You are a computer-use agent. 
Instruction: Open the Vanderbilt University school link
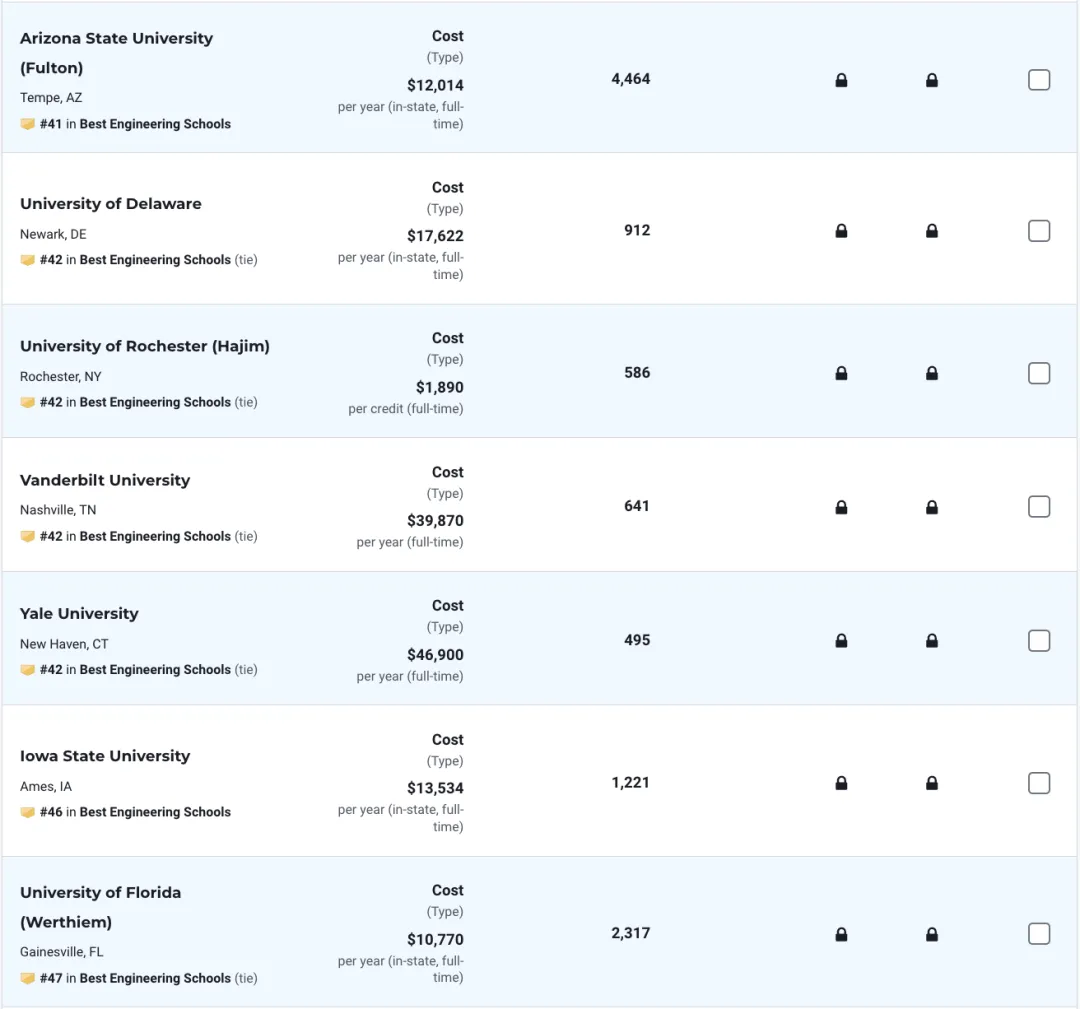105,480
